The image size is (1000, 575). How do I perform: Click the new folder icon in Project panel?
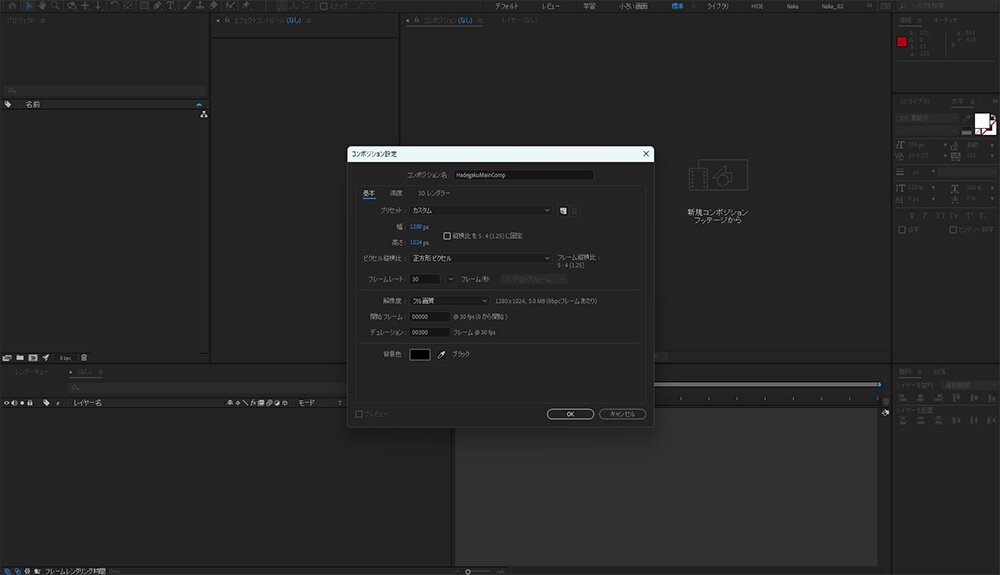20,357
